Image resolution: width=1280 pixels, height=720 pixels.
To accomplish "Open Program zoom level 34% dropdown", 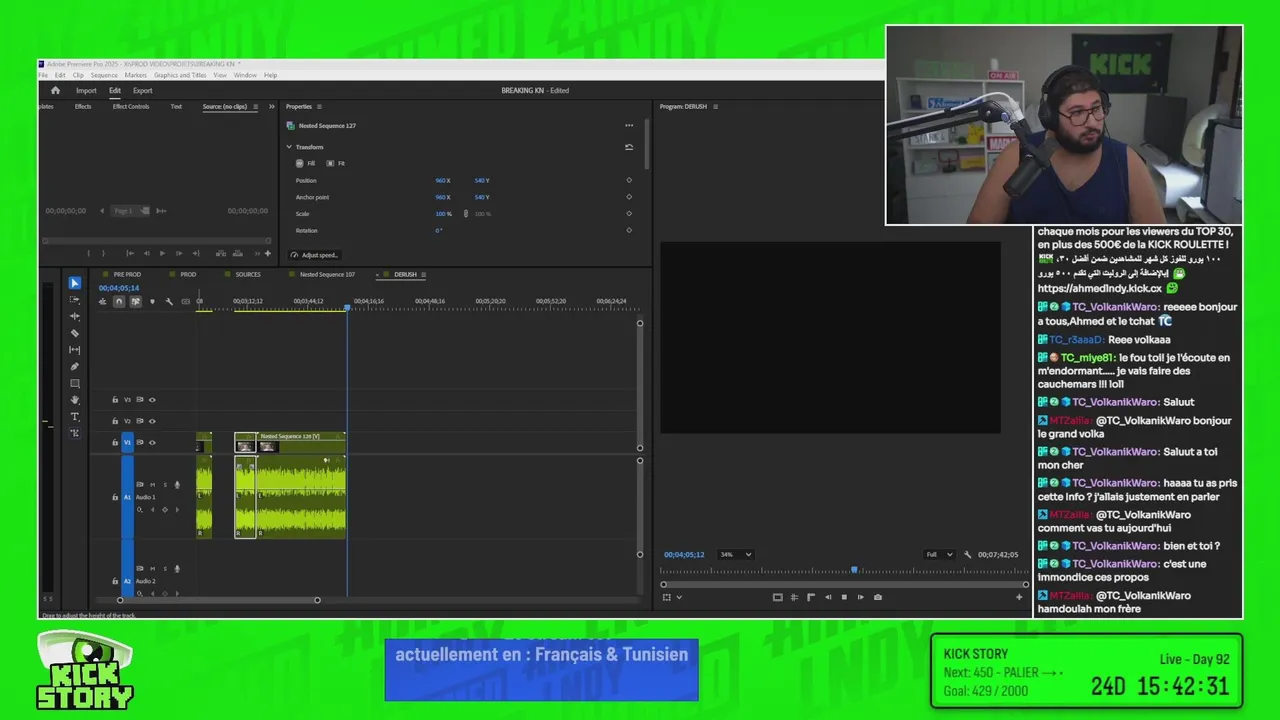I will [x=735, y=554].
